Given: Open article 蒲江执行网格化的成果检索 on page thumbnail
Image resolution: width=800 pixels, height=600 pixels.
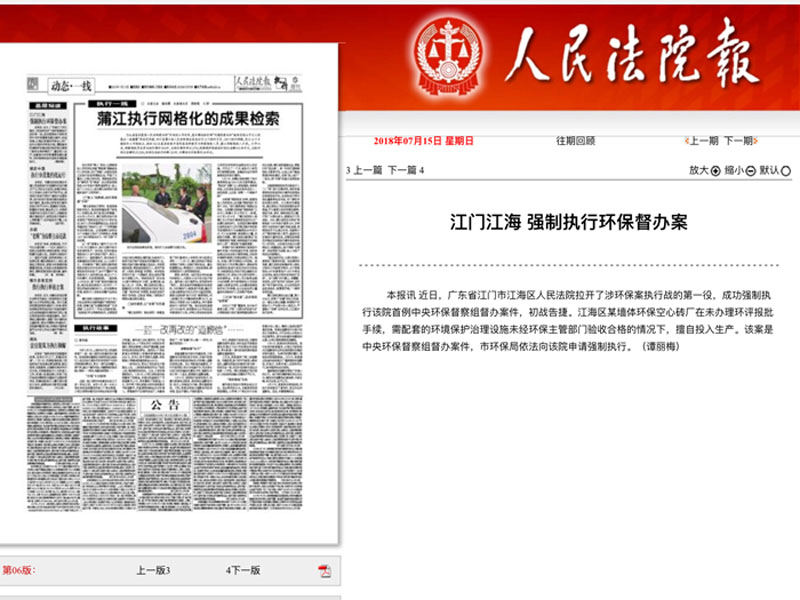Looking at the screenshot, I should [188, 119].
